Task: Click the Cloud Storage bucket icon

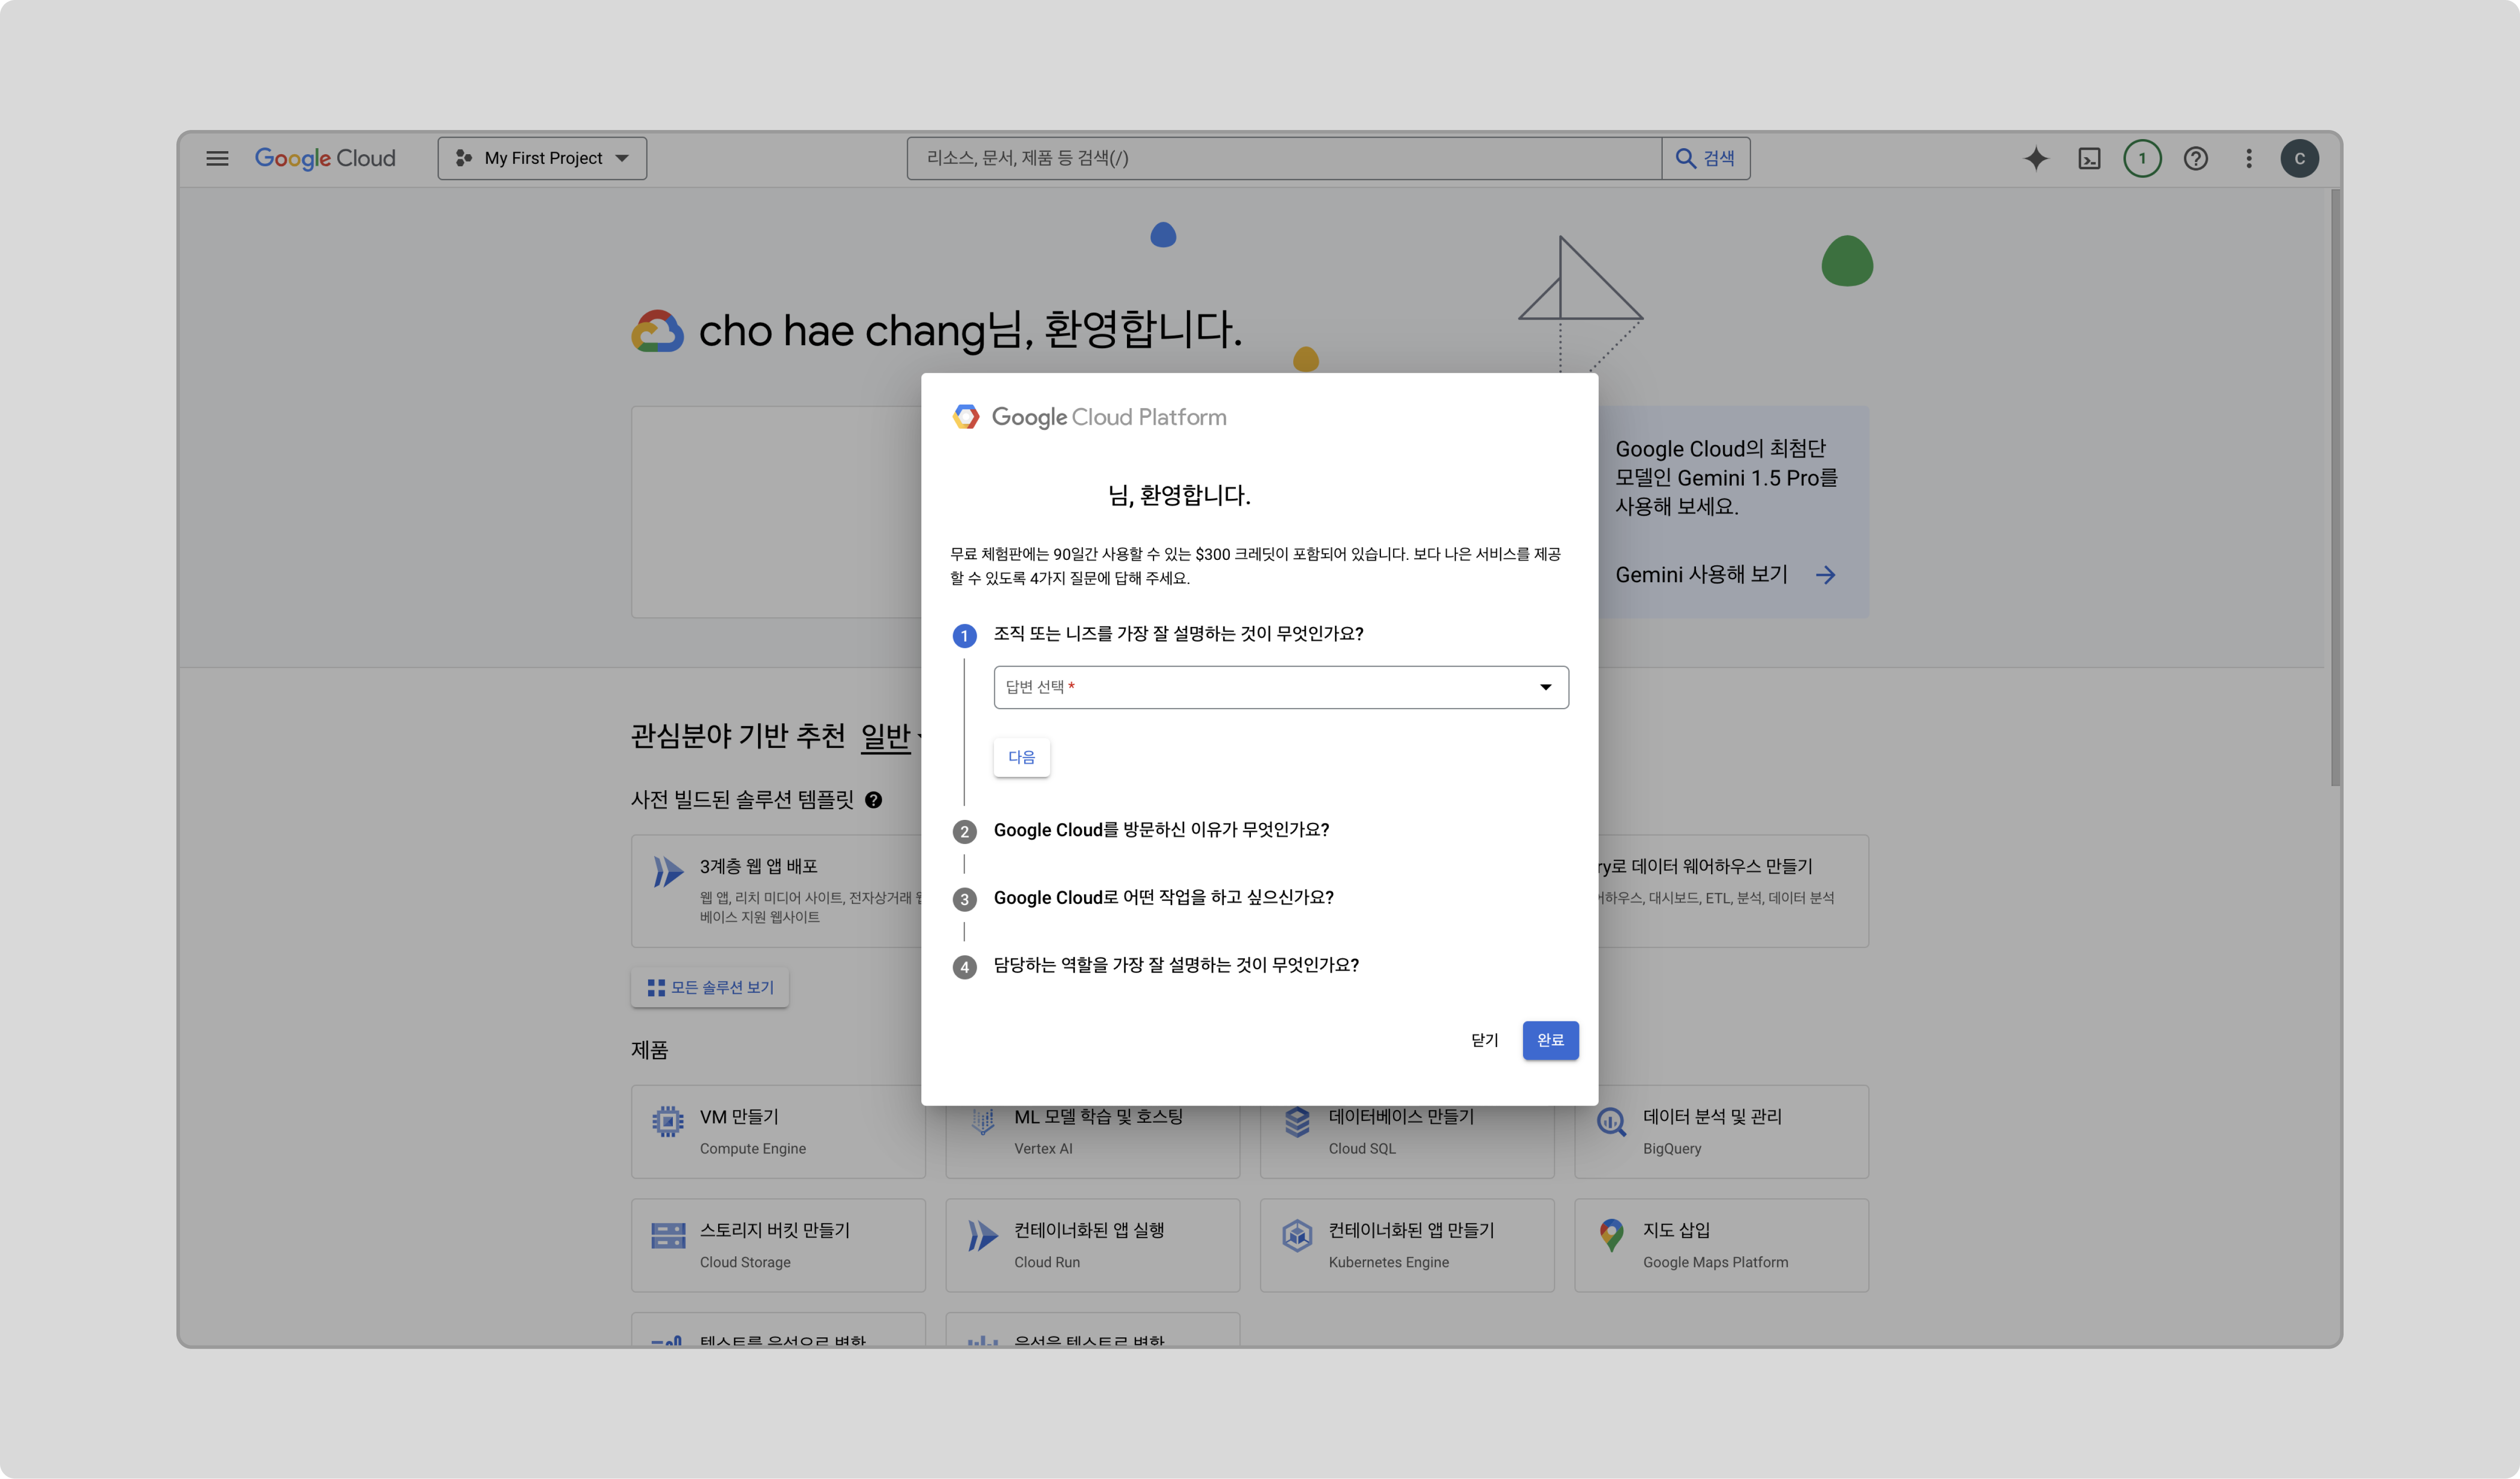Action: coord(668,1236)
